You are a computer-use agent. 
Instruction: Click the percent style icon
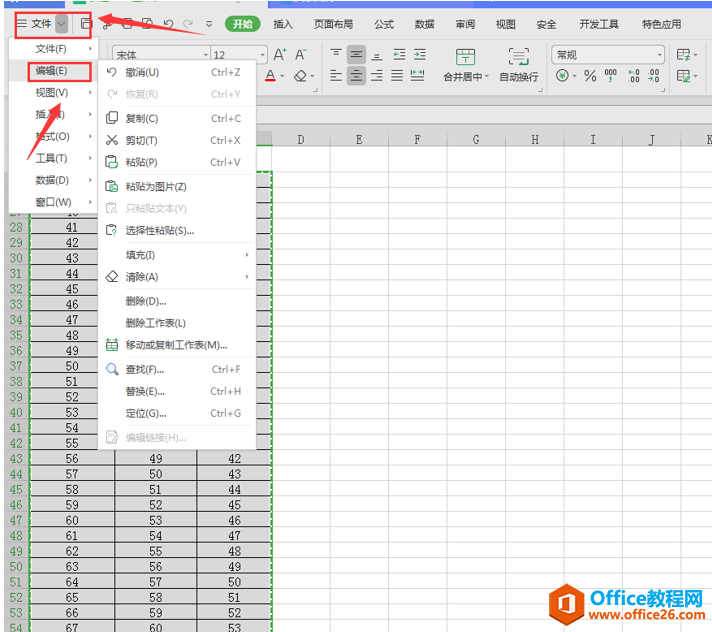(590, 76)
